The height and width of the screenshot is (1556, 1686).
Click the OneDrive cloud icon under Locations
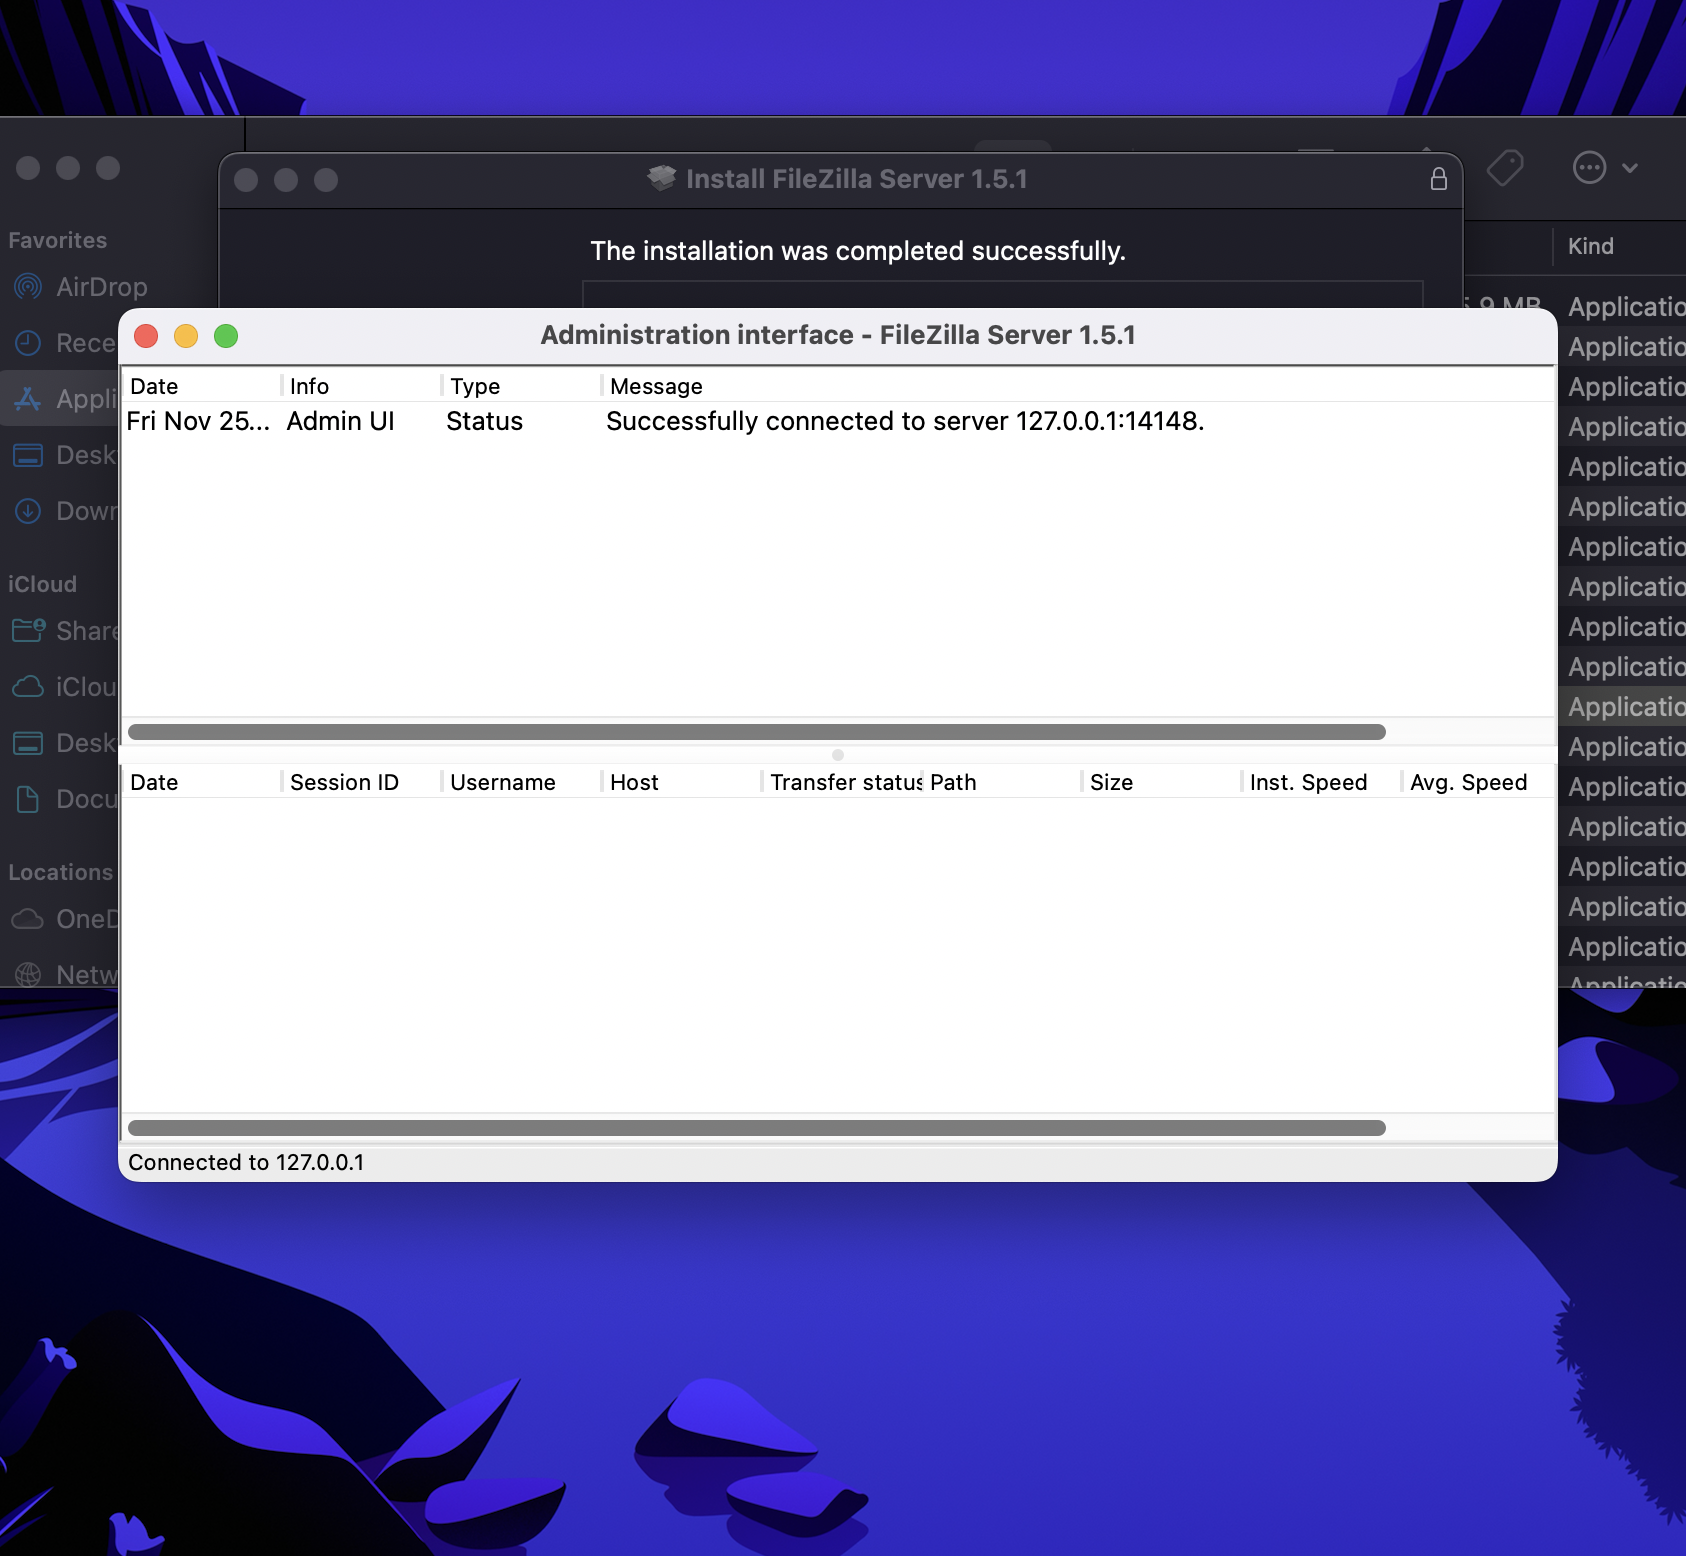coord(28,919)
